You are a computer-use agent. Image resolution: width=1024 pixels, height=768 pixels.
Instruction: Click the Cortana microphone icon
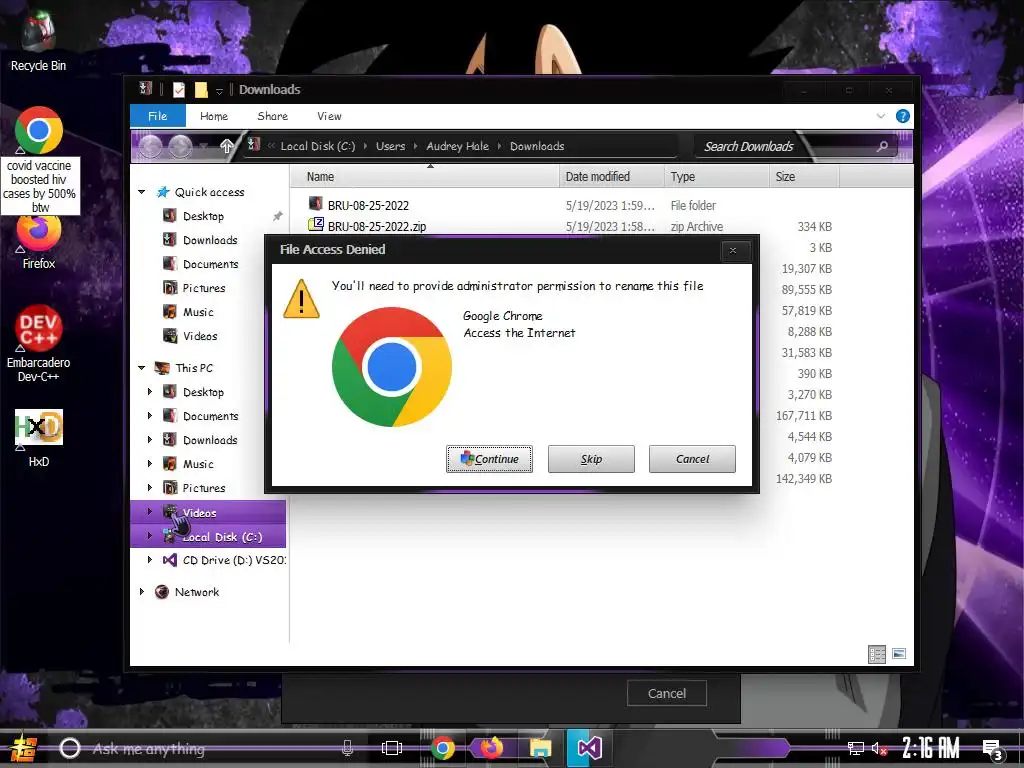coord(347,748)
